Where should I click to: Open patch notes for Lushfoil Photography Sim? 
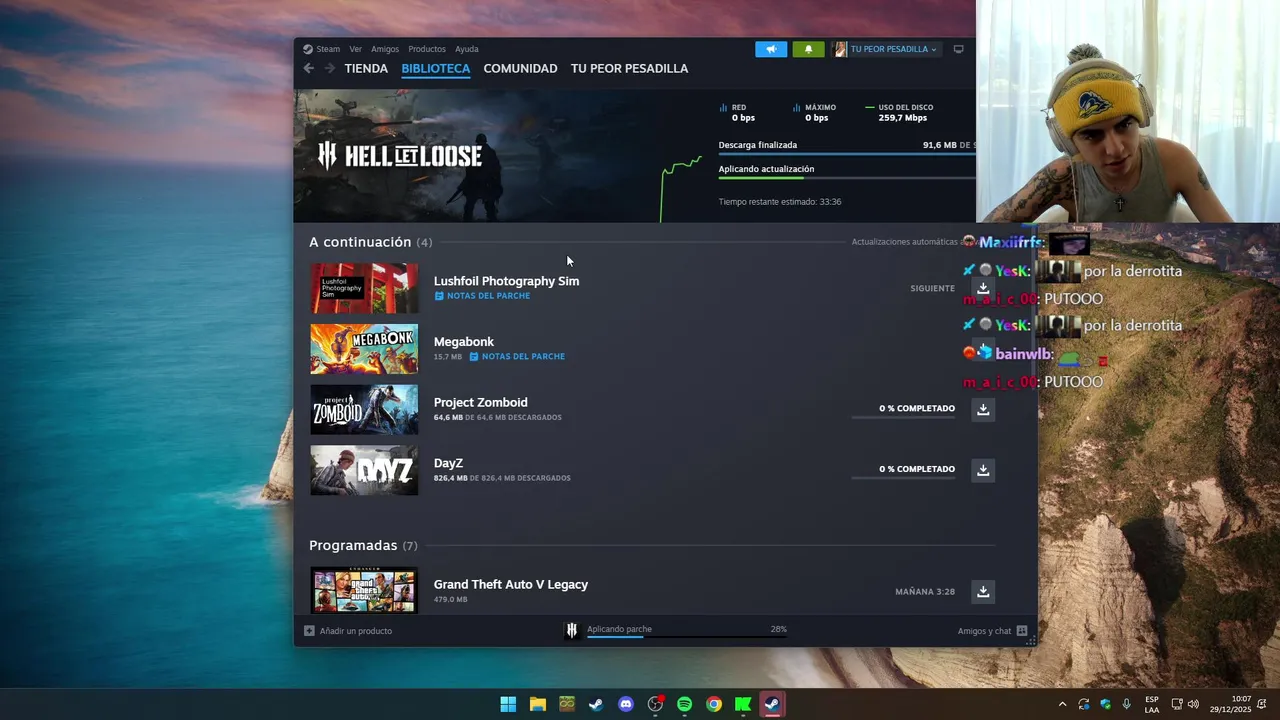482,296
